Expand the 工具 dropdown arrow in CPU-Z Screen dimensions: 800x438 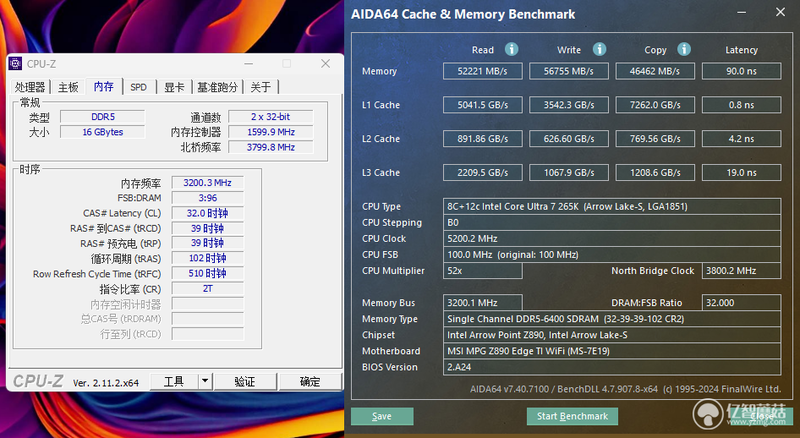tap(205, 381)
